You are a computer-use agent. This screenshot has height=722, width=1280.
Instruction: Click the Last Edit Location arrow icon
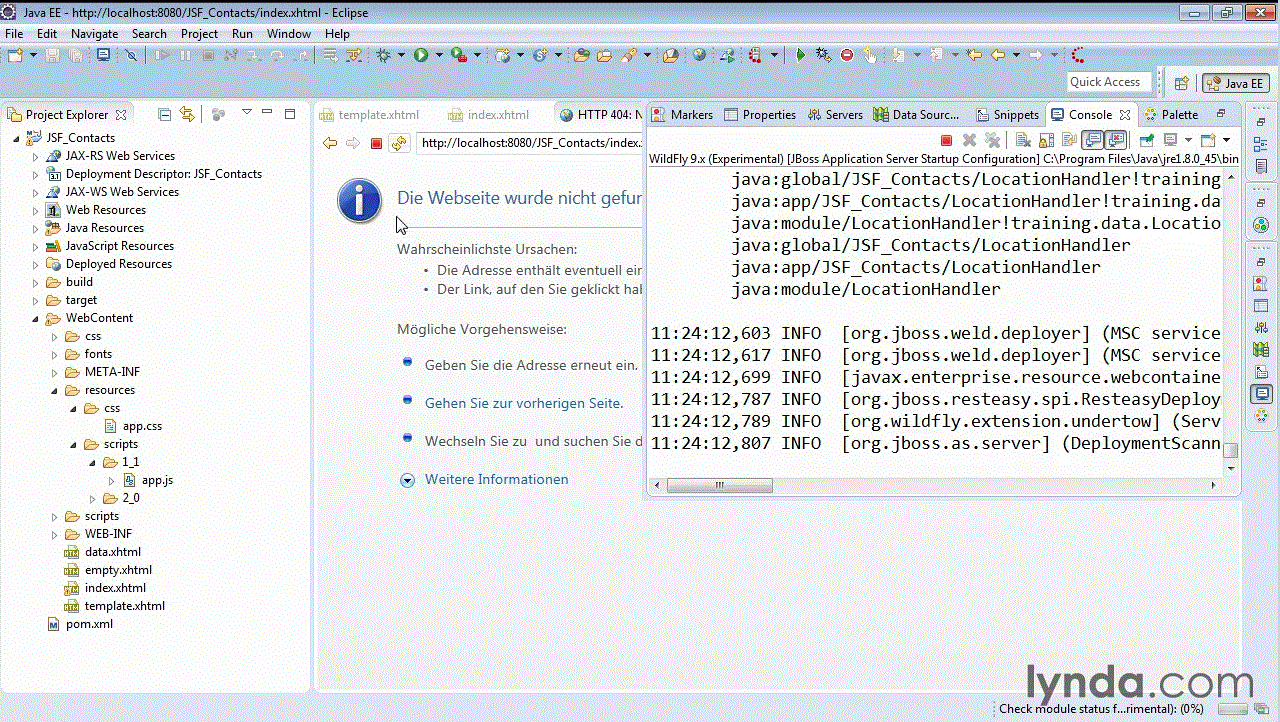click(x=974, y=55)
